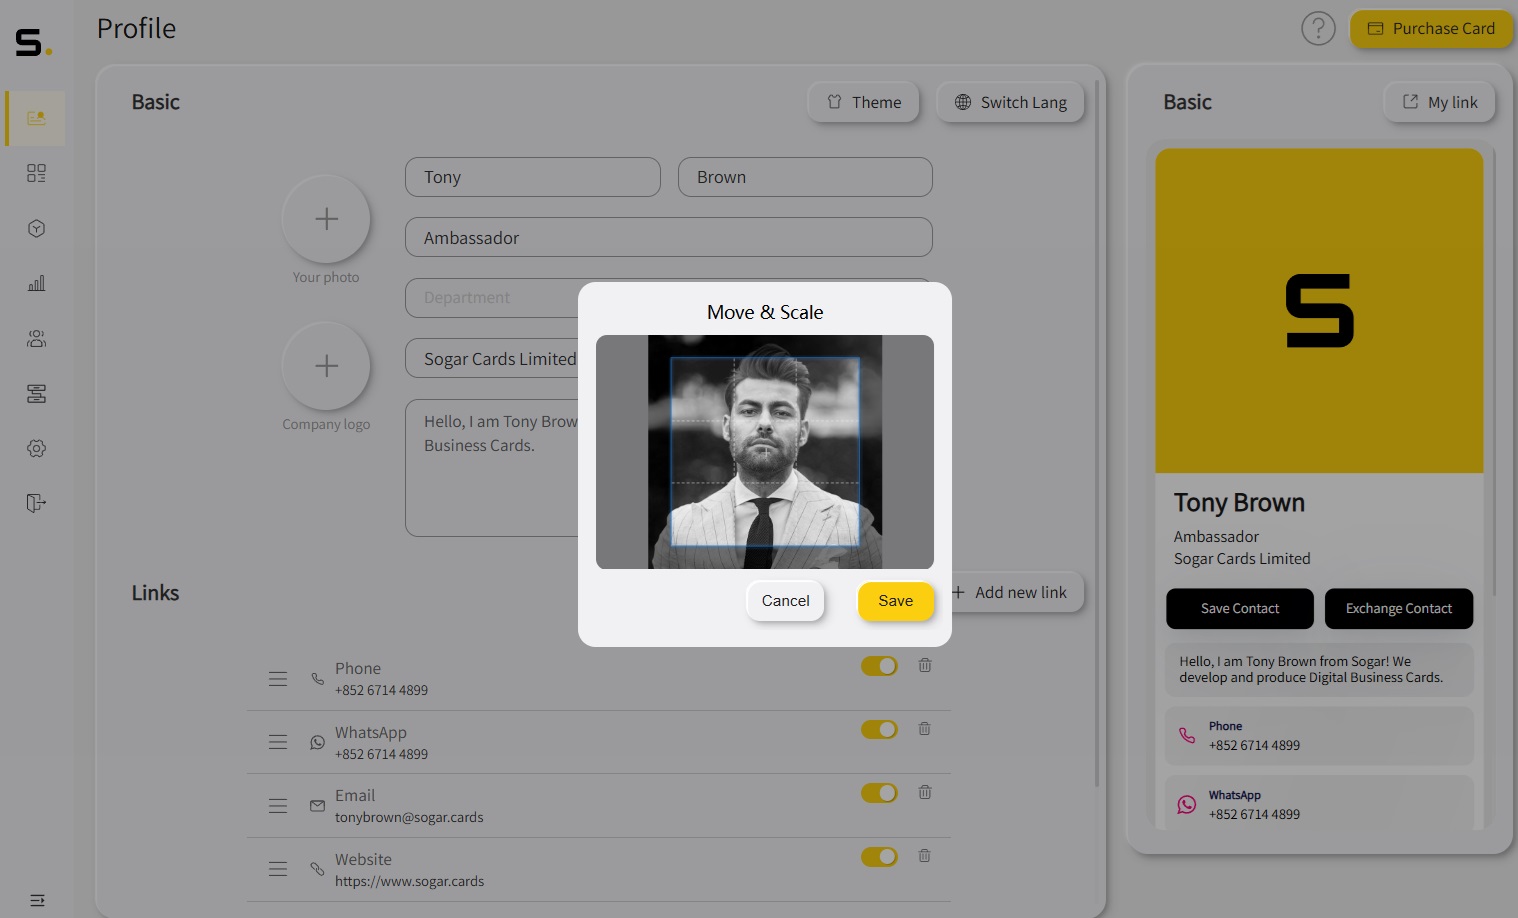Save the cropped photo
The height and width of the screenshot is (918, 1518).
pos(896,601)
